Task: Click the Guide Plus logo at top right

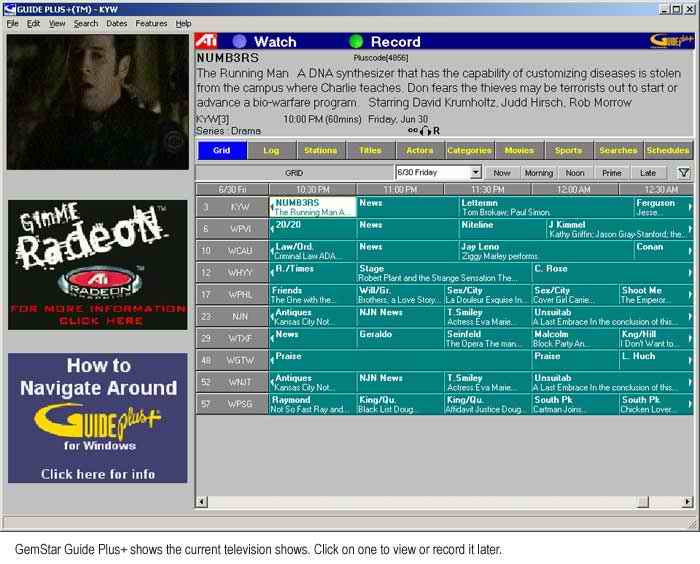Action: (x=671, y=41)
